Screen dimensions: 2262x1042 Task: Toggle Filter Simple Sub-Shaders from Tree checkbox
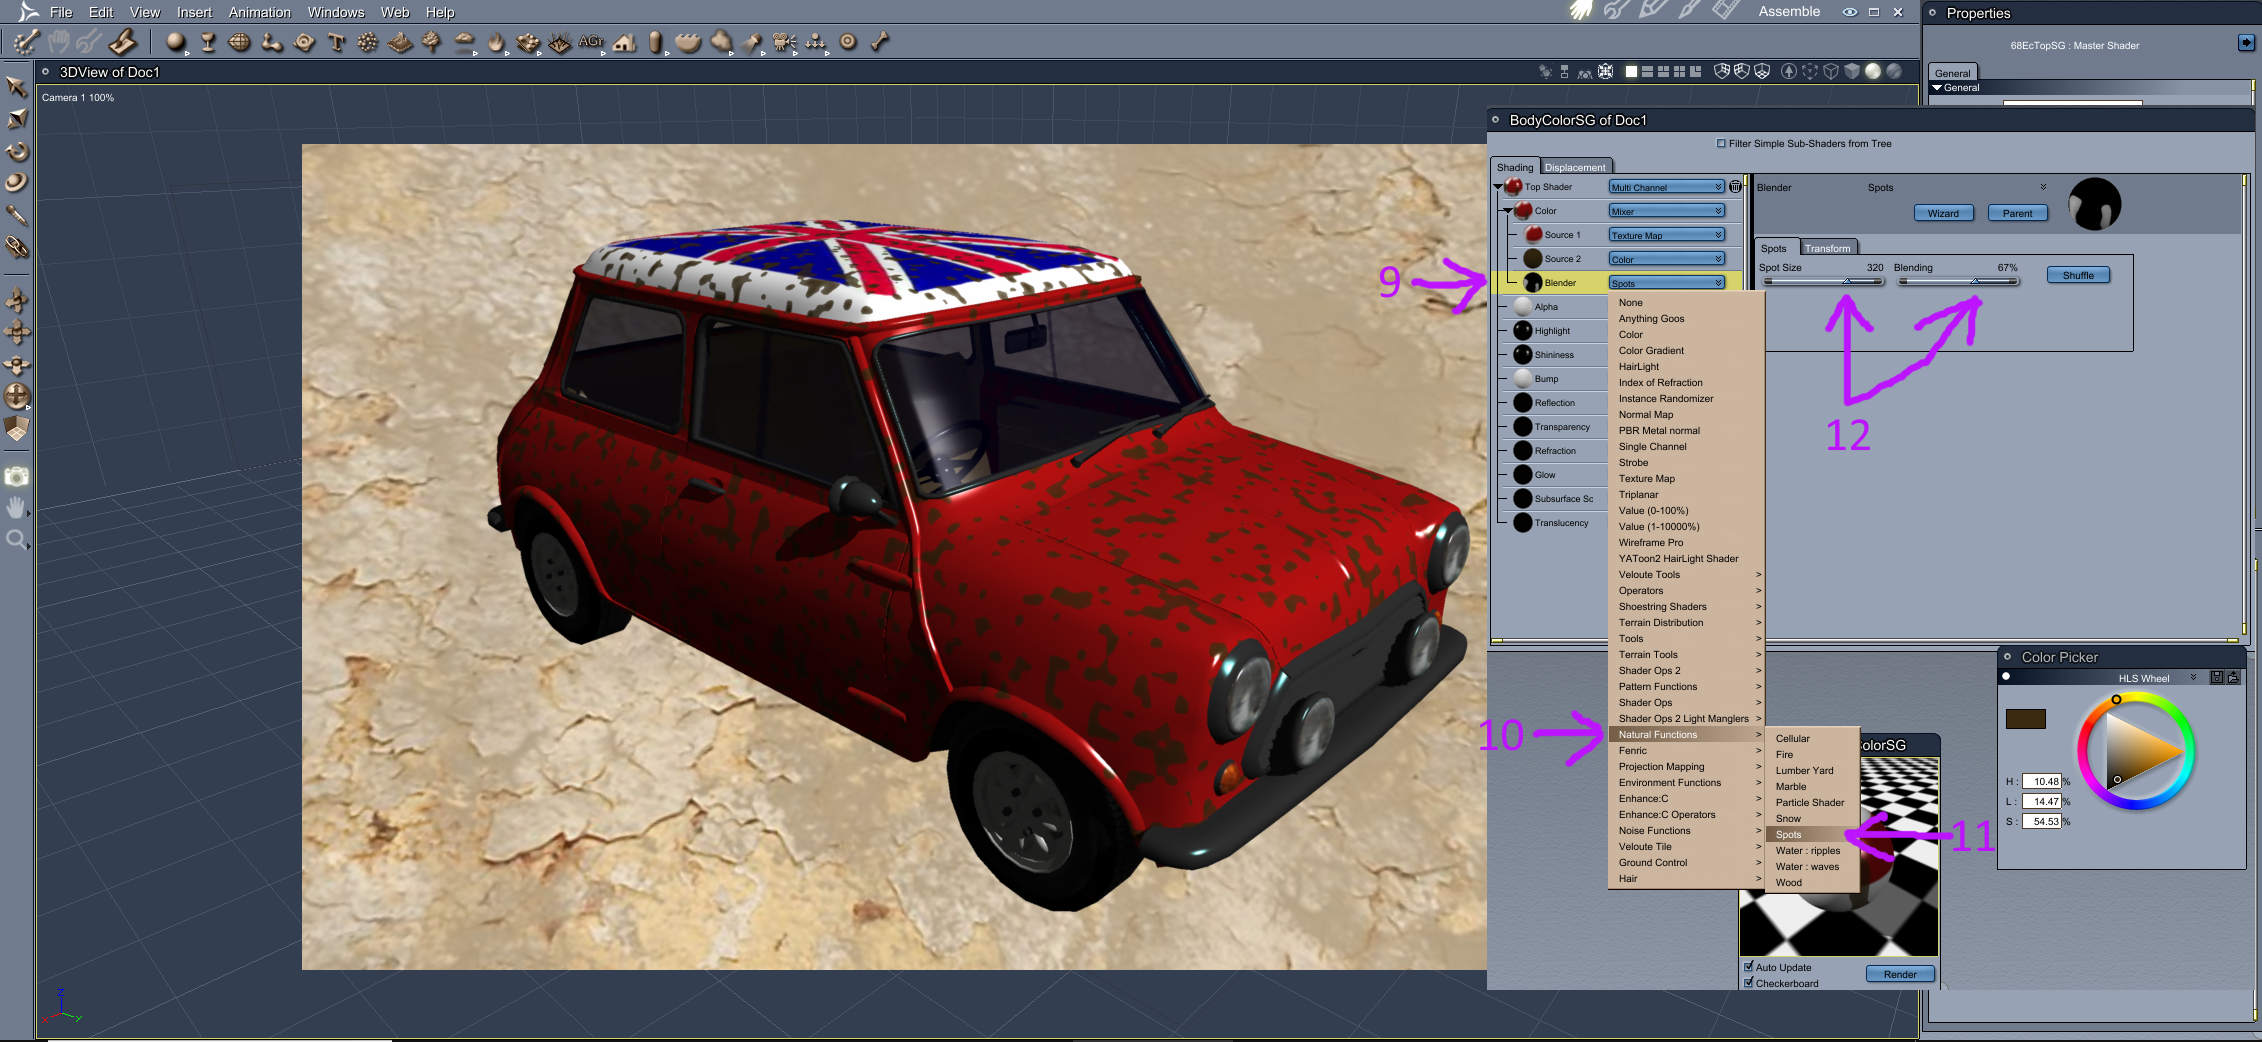pyautogui.click(x=1721, y=144)
